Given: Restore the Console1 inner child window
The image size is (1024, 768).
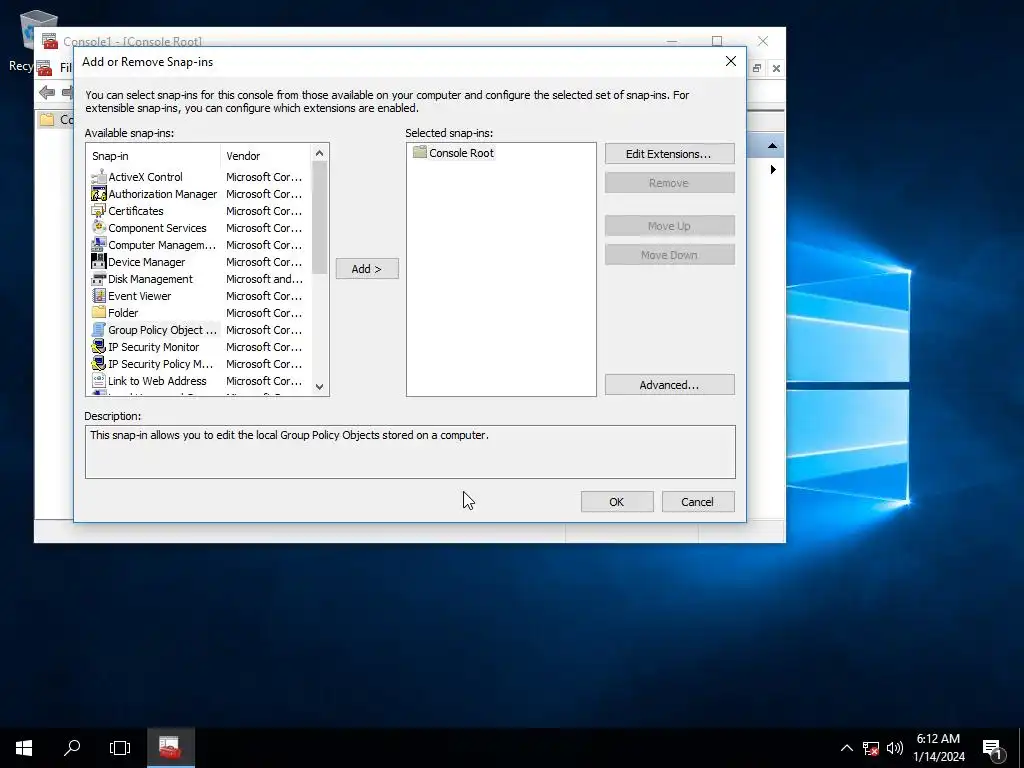Looking at the screenshot, I should 757,68.
